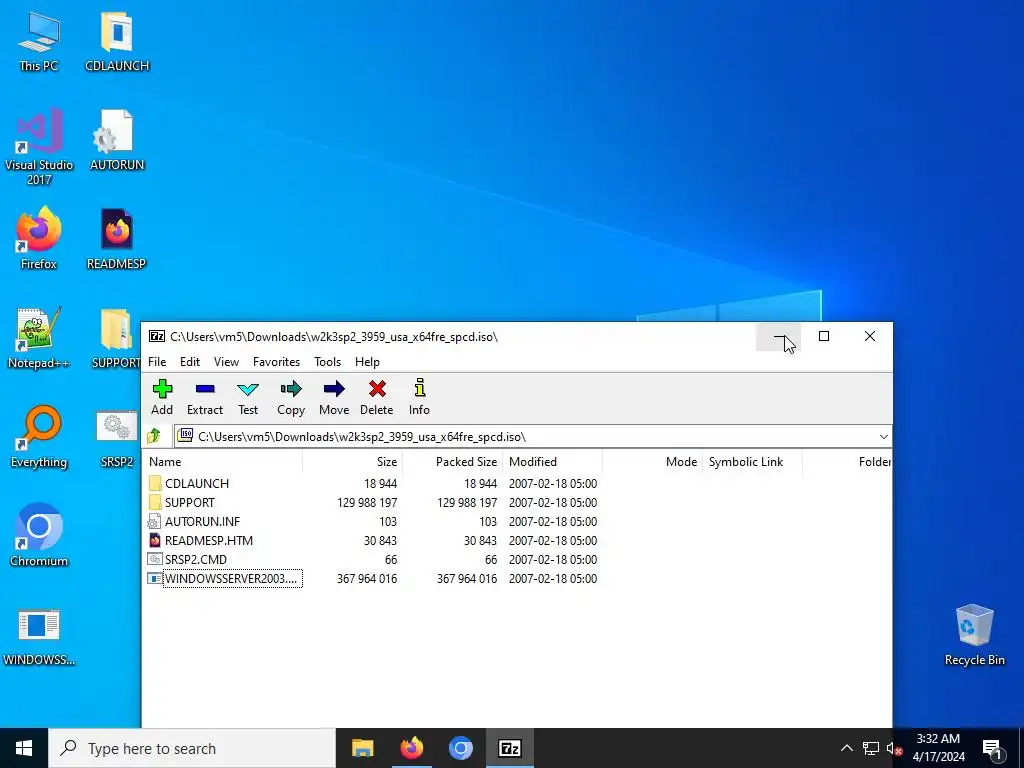The height and width of the screenshot is (768, 1024).
Task: Click the address bar path field
Action: (525, 436)
